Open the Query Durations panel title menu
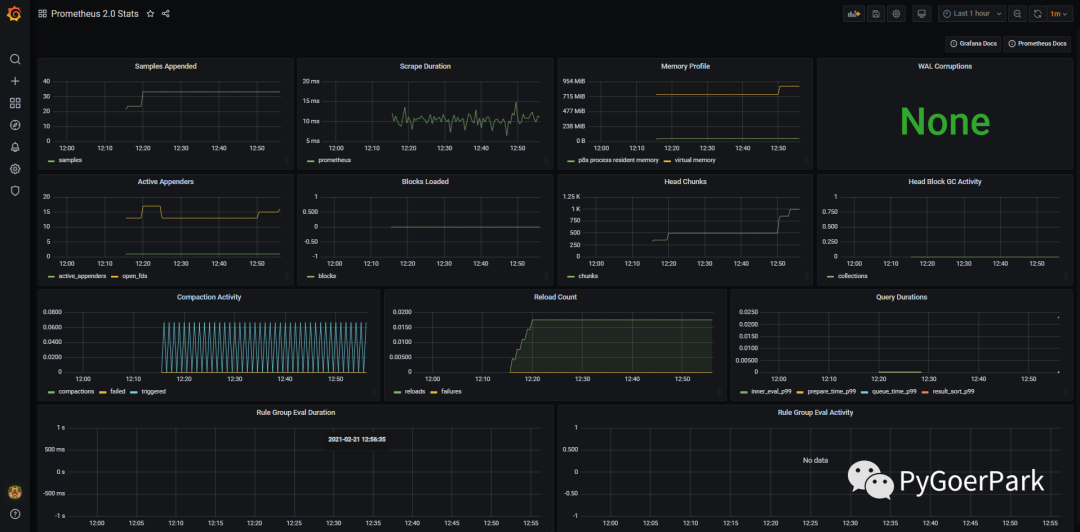 coord(902,297)
